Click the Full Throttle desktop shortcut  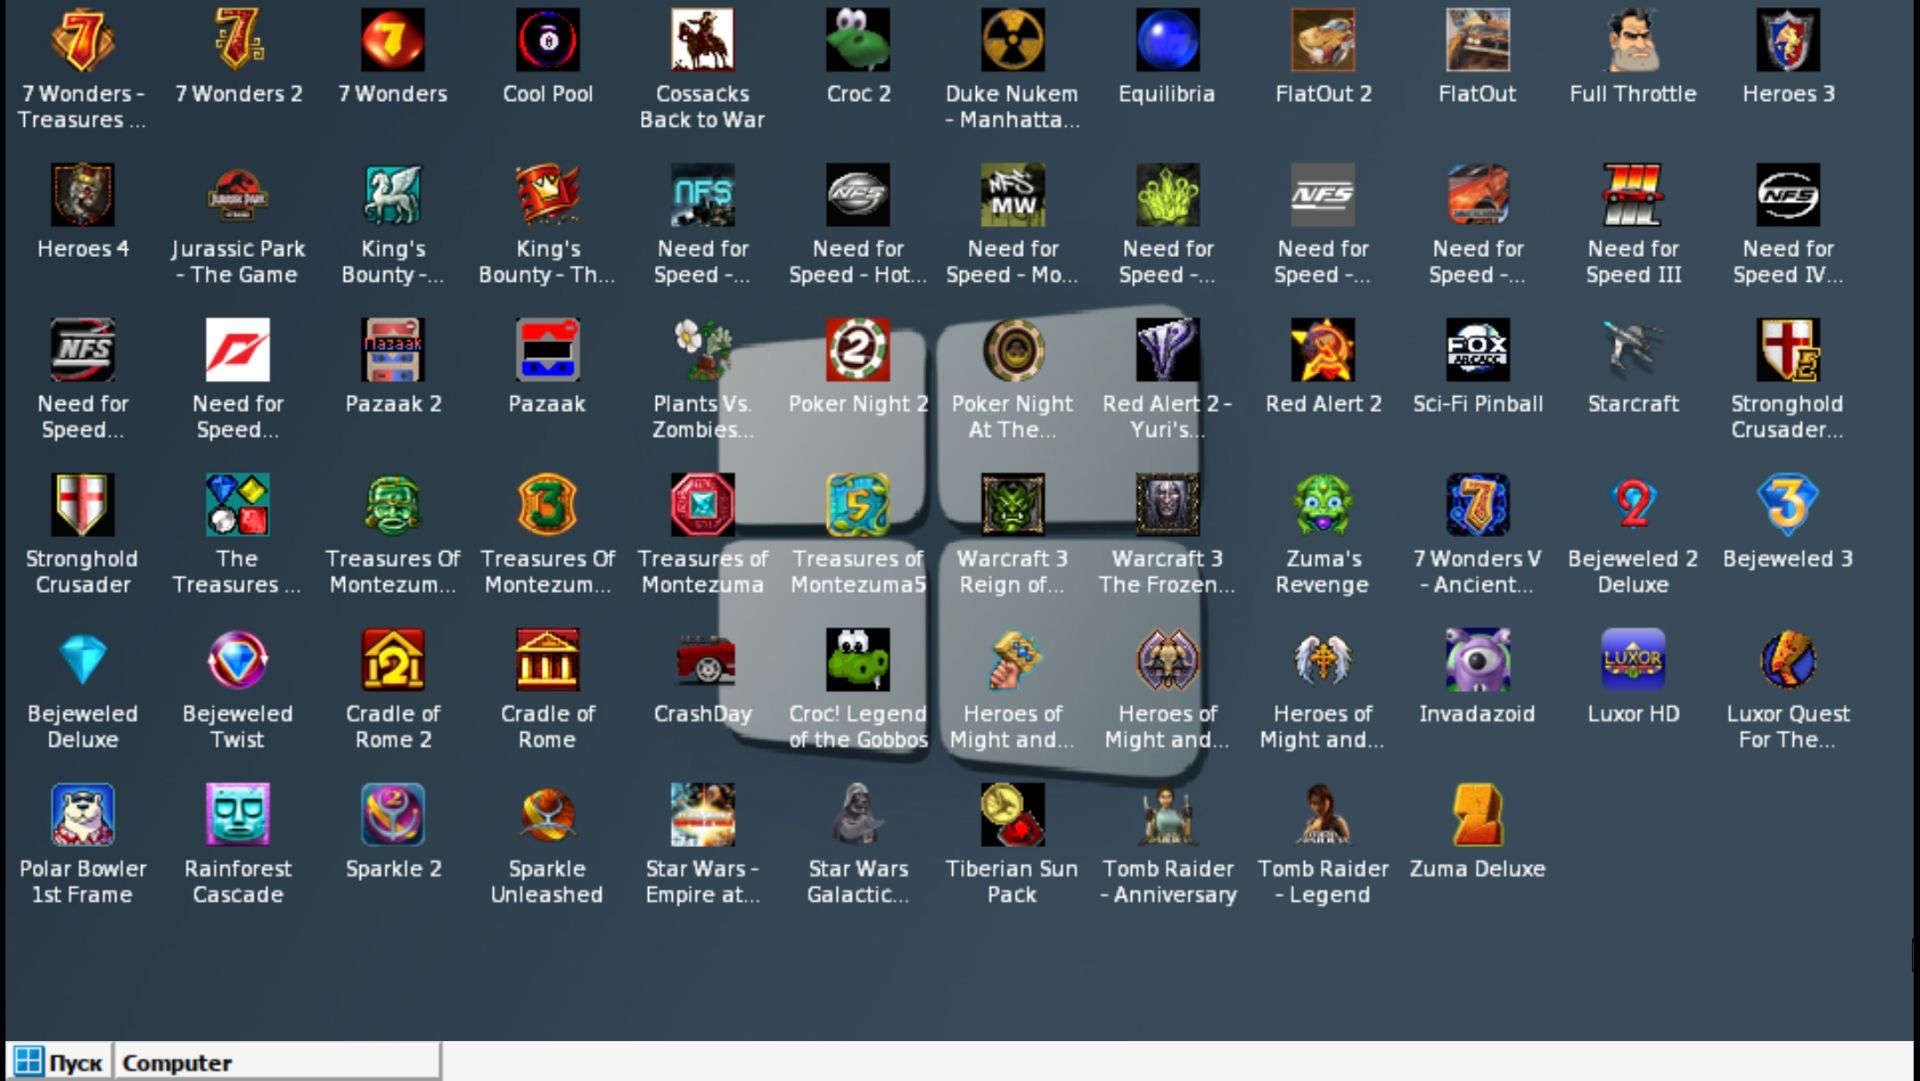[x=1632, y=42]
